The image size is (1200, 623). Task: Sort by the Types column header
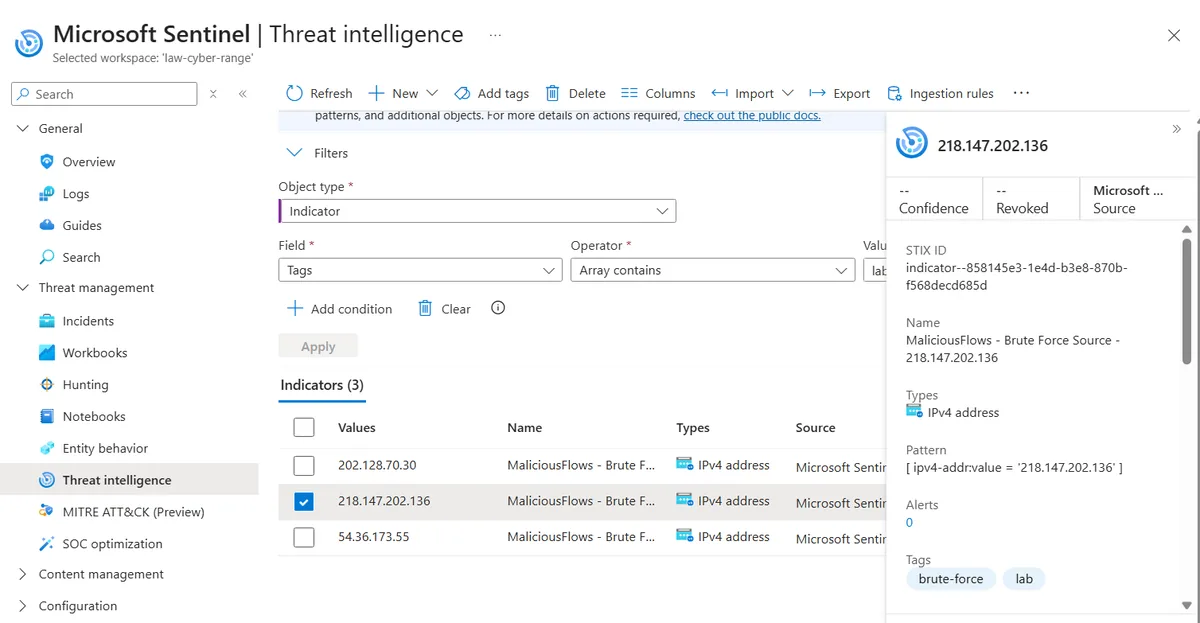[x=693, y=428]
